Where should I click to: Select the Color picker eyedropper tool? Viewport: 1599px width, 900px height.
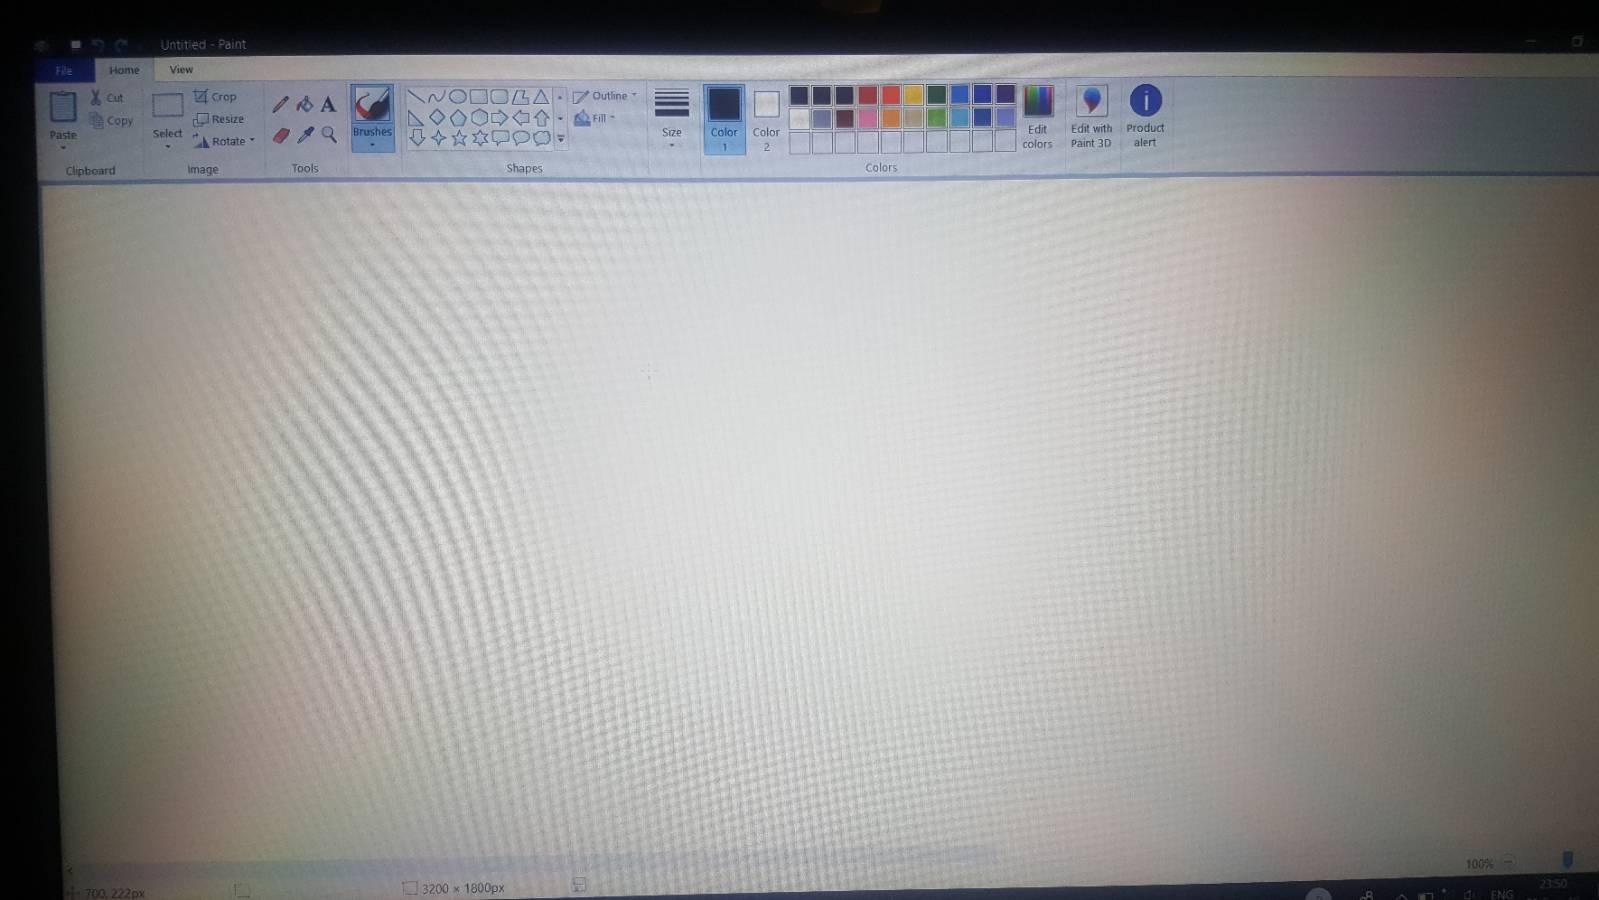[x=305, y=135]
